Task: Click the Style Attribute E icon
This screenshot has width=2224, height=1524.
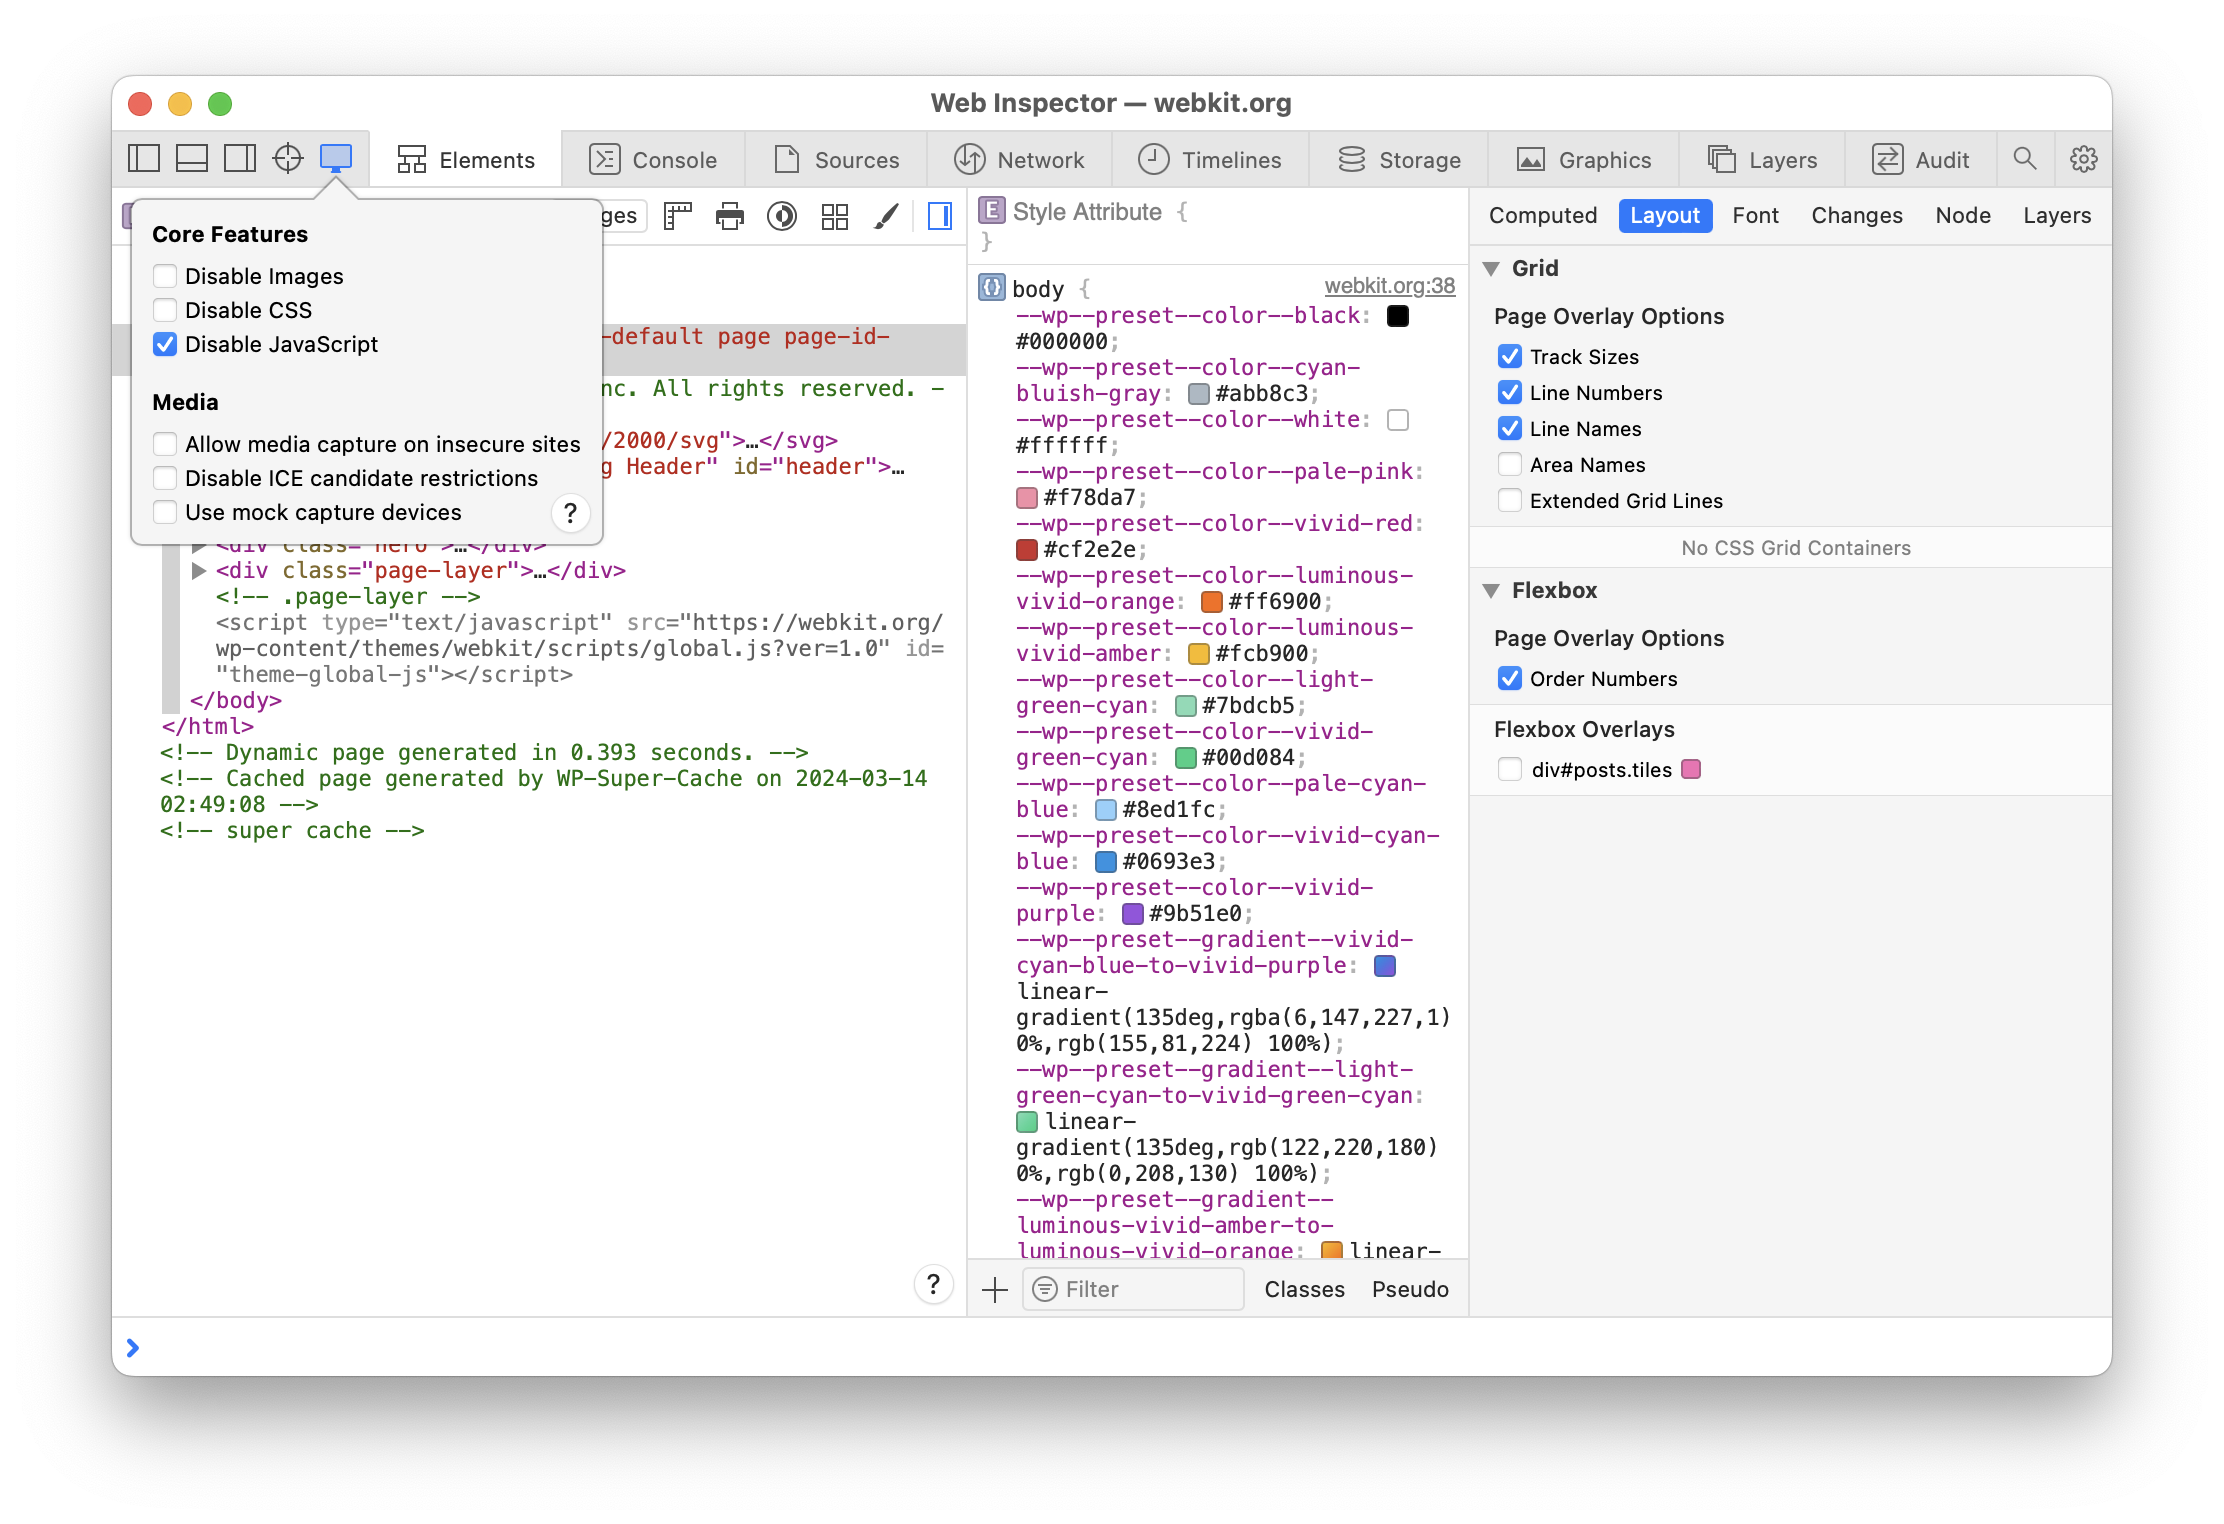Action: [991, 211]
